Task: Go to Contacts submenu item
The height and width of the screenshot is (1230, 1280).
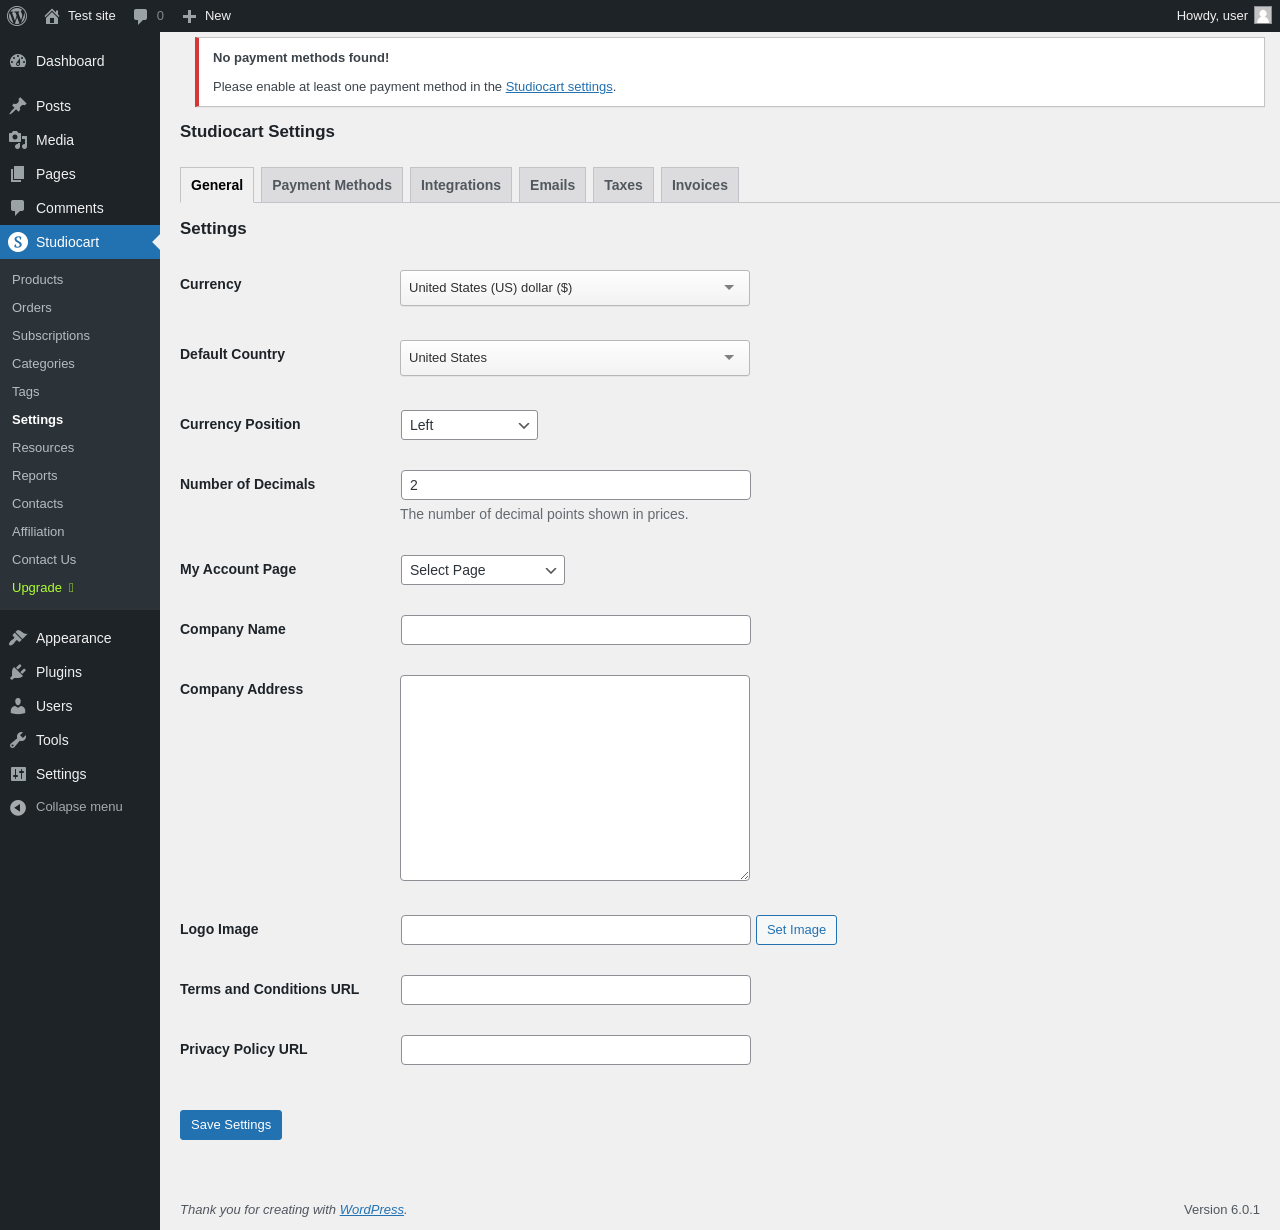Action: point(80,504)
